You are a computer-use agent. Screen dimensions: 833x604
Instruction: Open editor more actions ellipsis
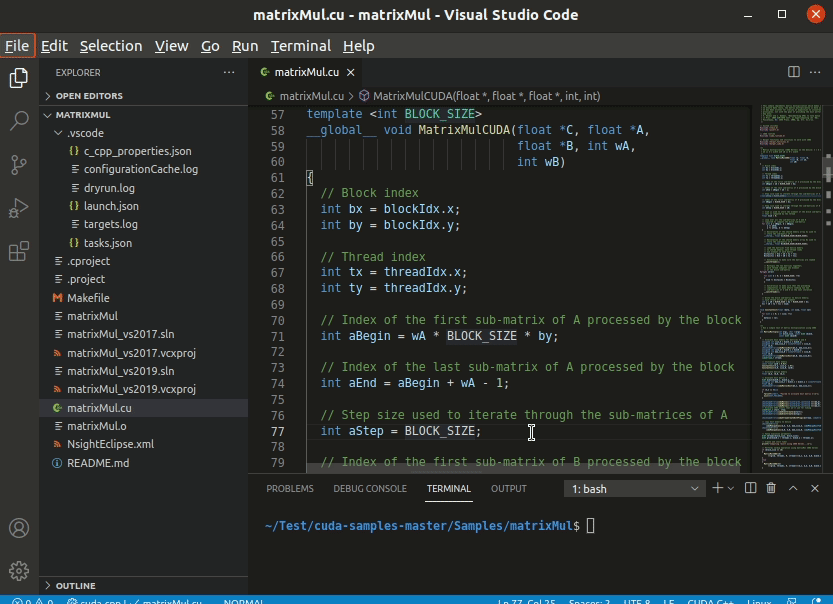815,72
